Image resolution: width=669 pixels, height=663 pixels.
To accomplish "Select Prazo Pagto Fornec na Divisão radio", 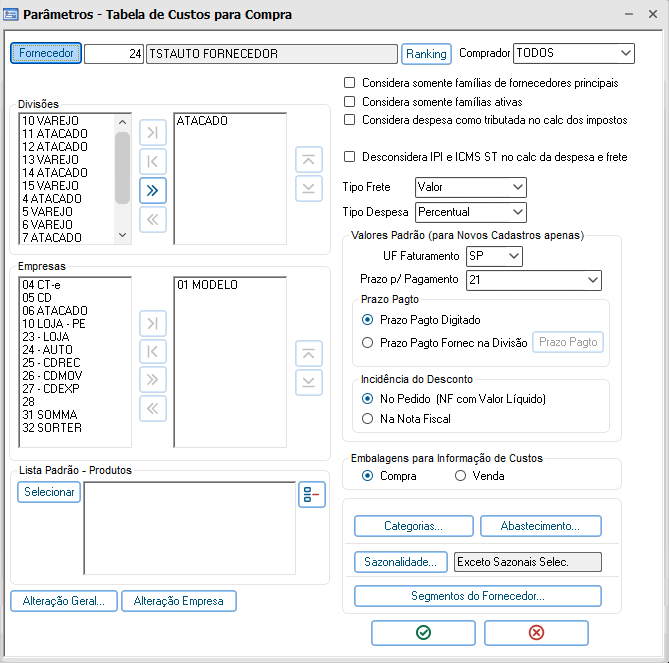I will point(367,343).
